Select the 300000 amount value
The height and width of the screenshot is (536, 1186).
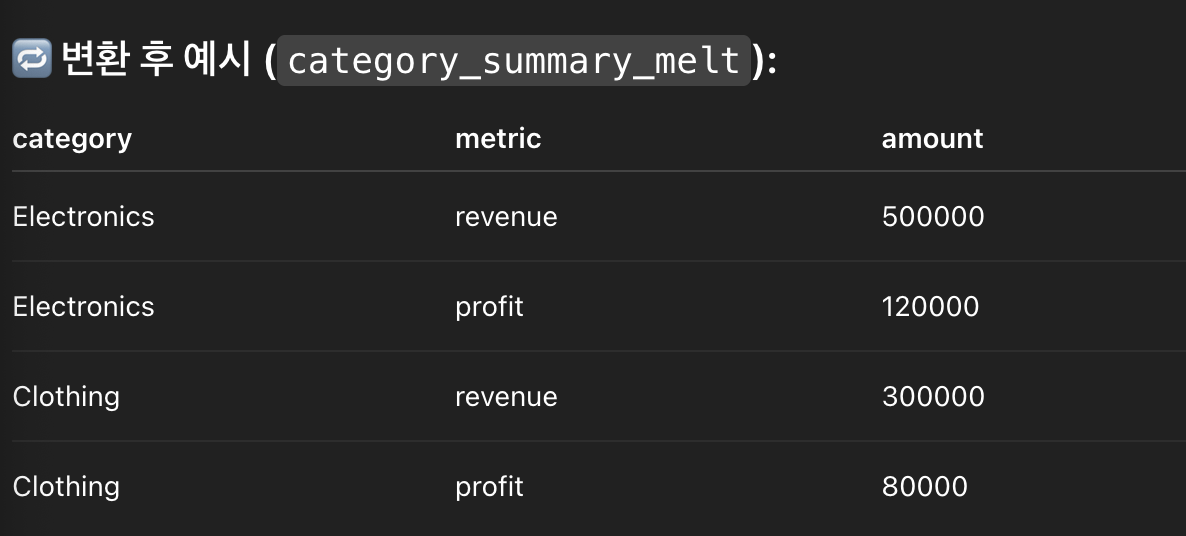(933, 397)
